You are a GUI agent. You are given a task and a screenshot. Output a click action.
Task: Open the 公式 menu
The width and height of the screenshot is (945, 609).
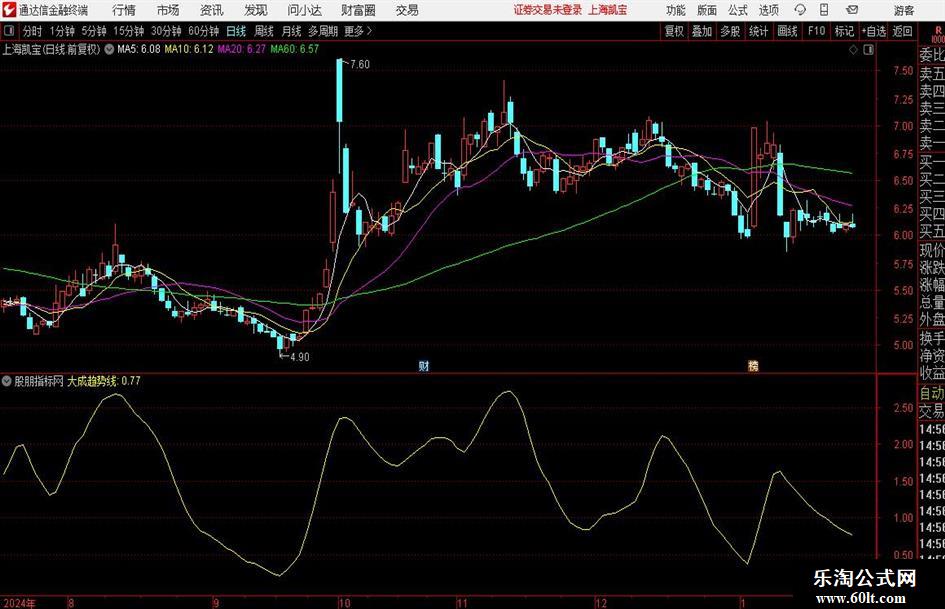[x=738, y=10]
